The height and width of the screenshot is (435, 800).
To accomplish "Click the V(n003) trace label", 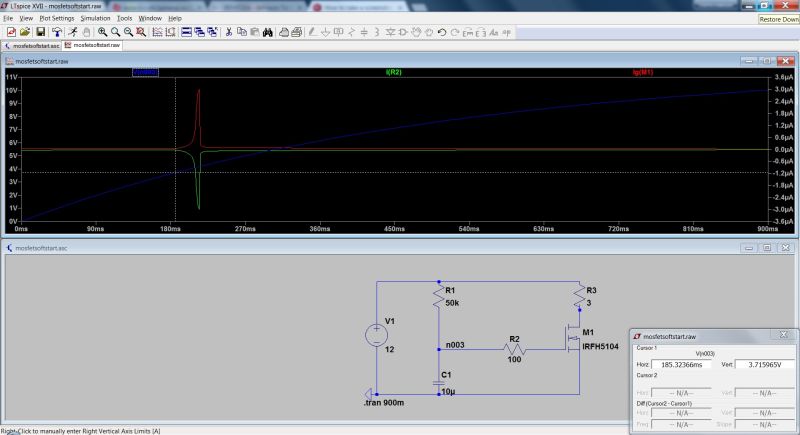I will [145, 72].
